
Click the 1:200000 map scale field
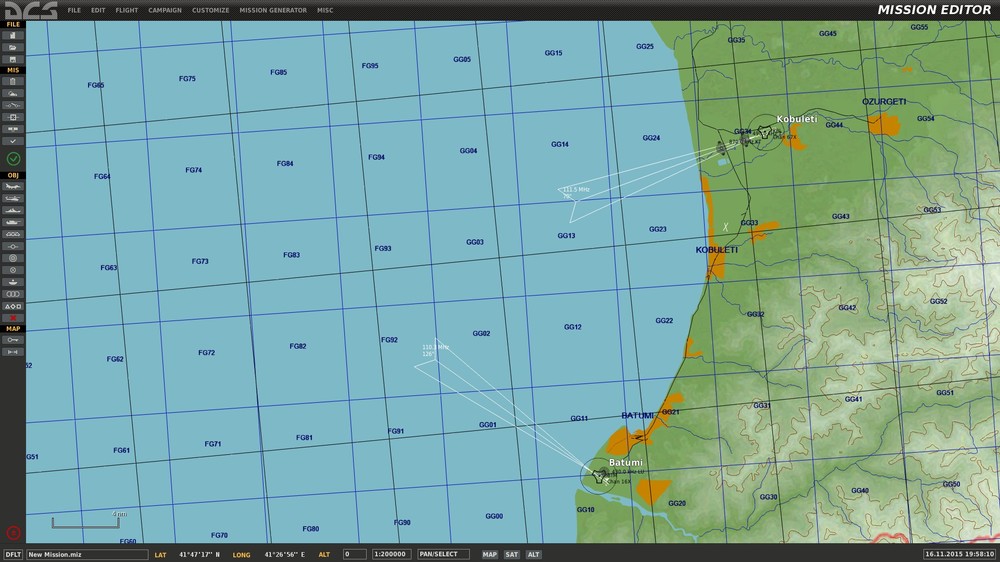(x=391, y=554)
